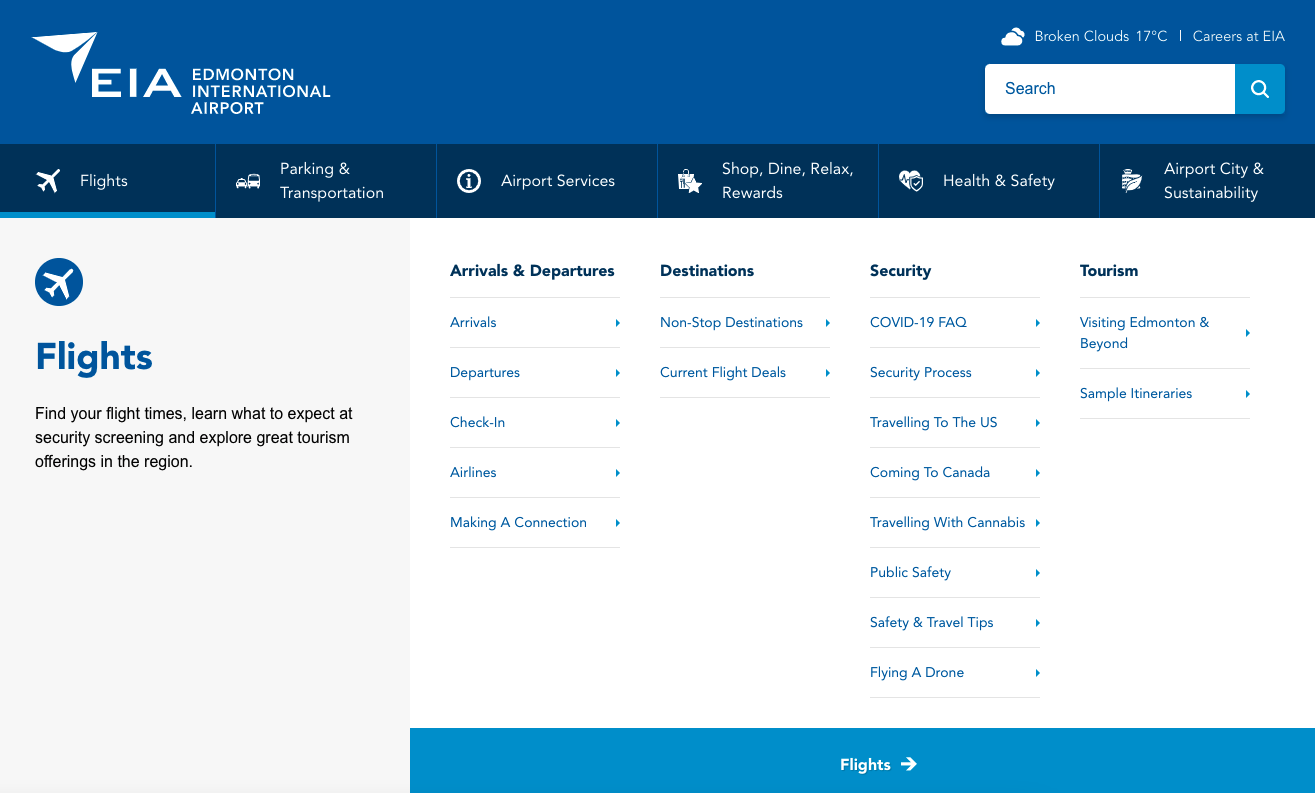Click the bottom Flights button label

[x=865, y=765]
